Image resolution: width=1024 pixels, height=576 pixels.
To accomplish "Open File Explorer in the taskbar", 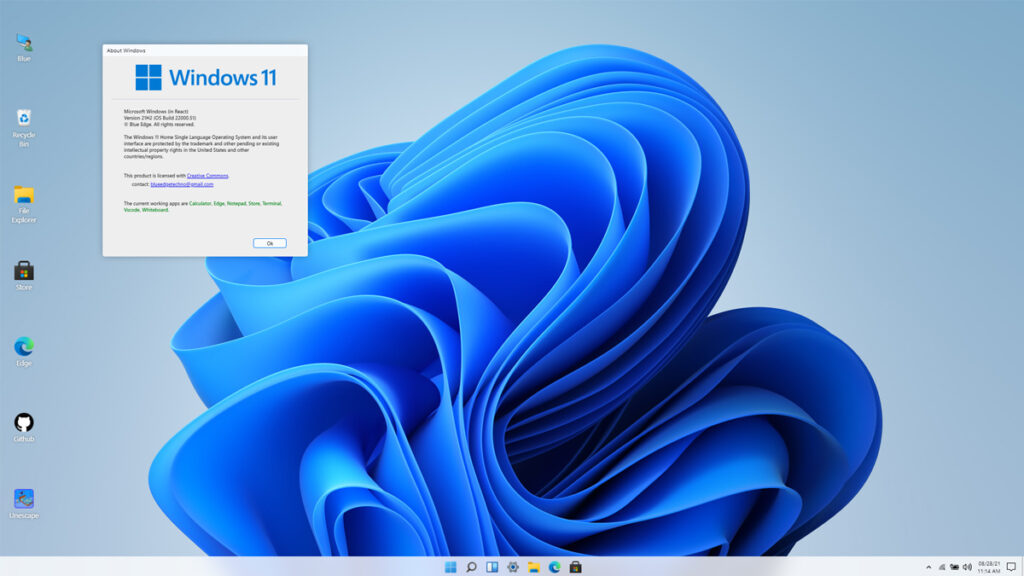I will tap(534, 567).
